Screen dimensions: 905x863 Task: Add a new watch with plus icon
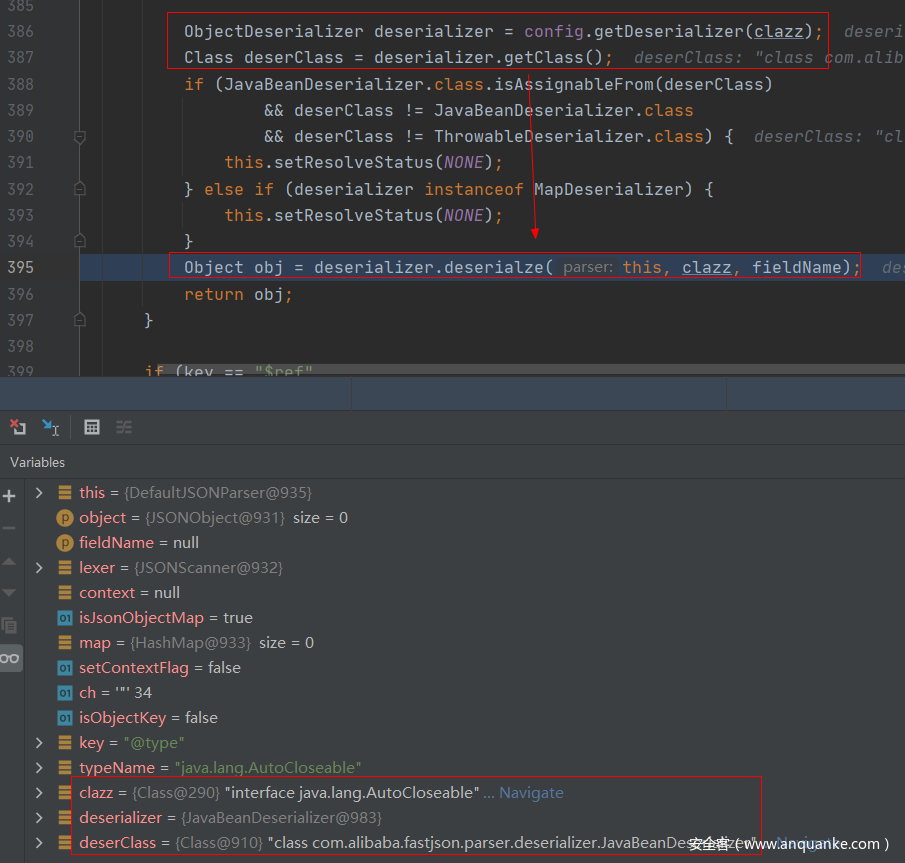[10, 496]
